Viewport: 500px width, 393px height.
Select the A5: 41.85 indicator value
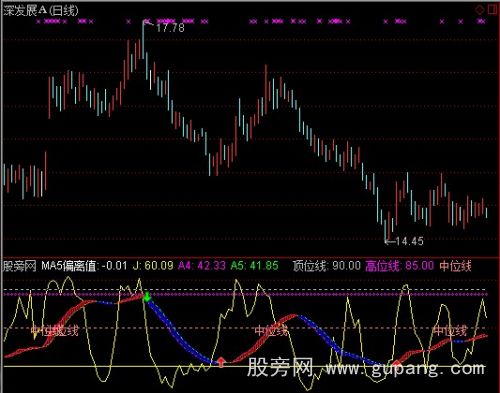point(254,266)
